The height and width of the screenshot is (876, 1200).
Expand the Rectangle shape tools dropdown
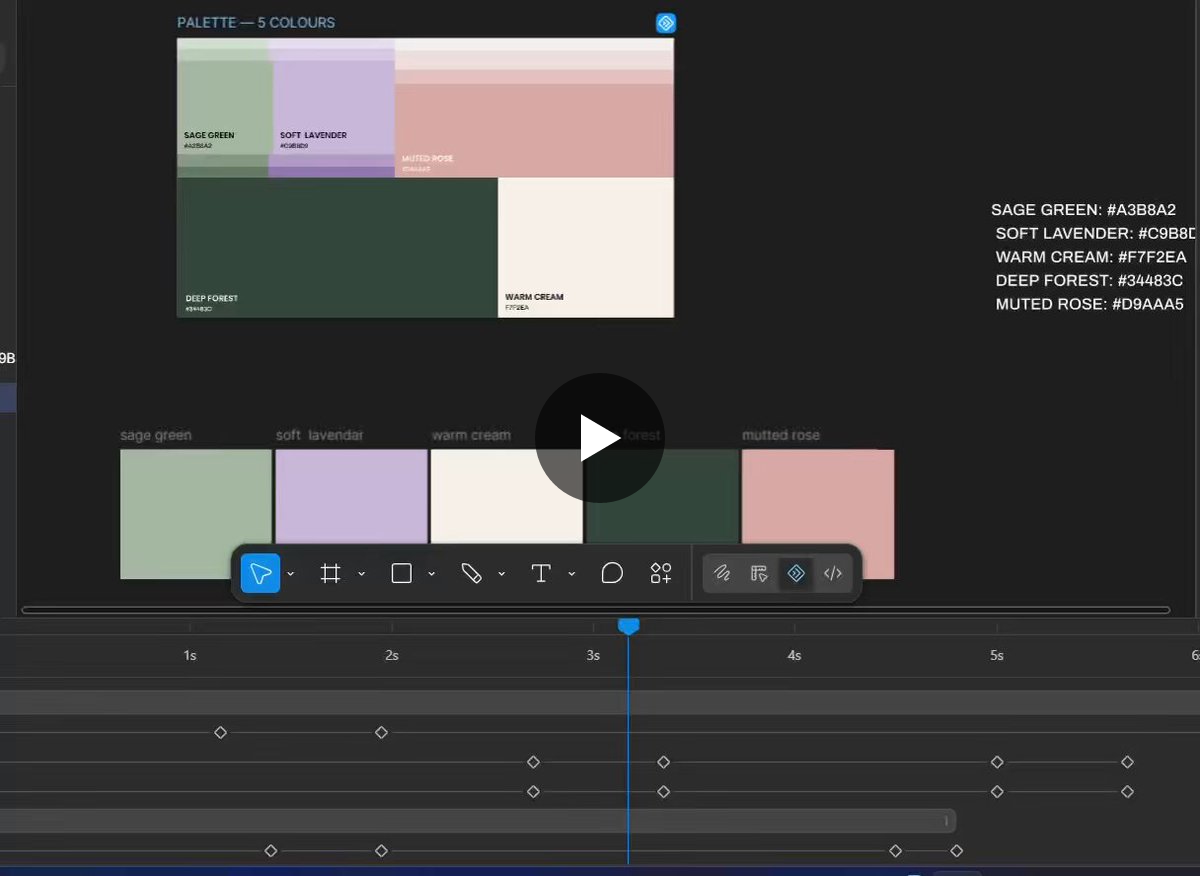coord(432,574)
